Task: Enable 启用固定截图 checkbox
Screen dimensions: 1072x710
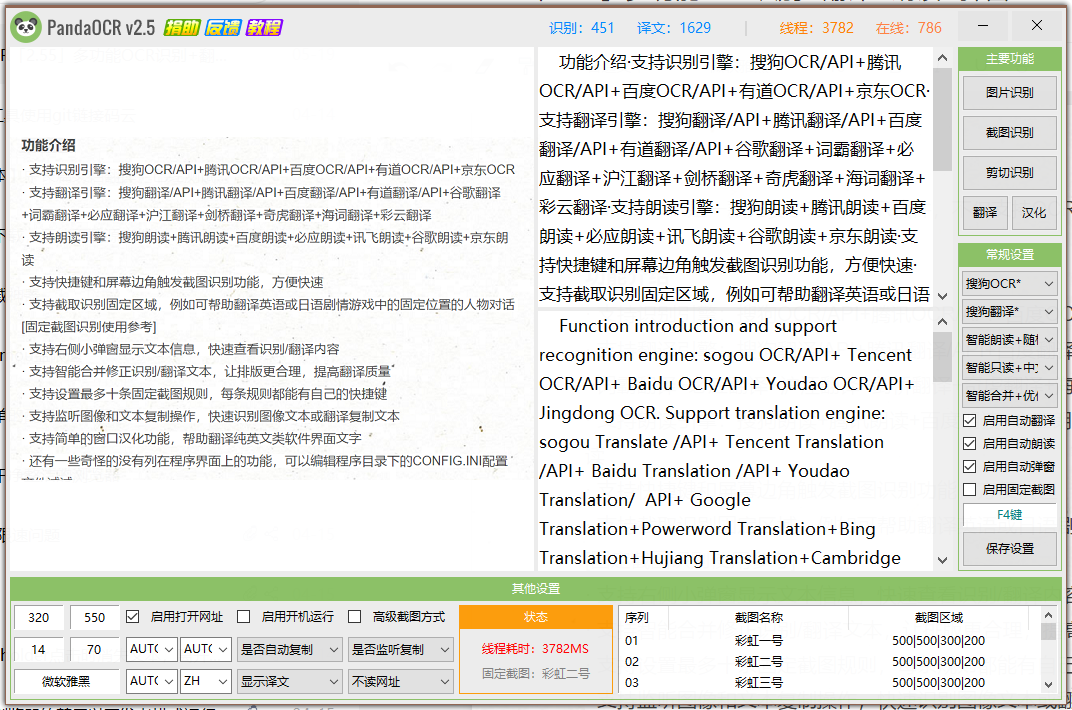Action: [x=969, y=489]
